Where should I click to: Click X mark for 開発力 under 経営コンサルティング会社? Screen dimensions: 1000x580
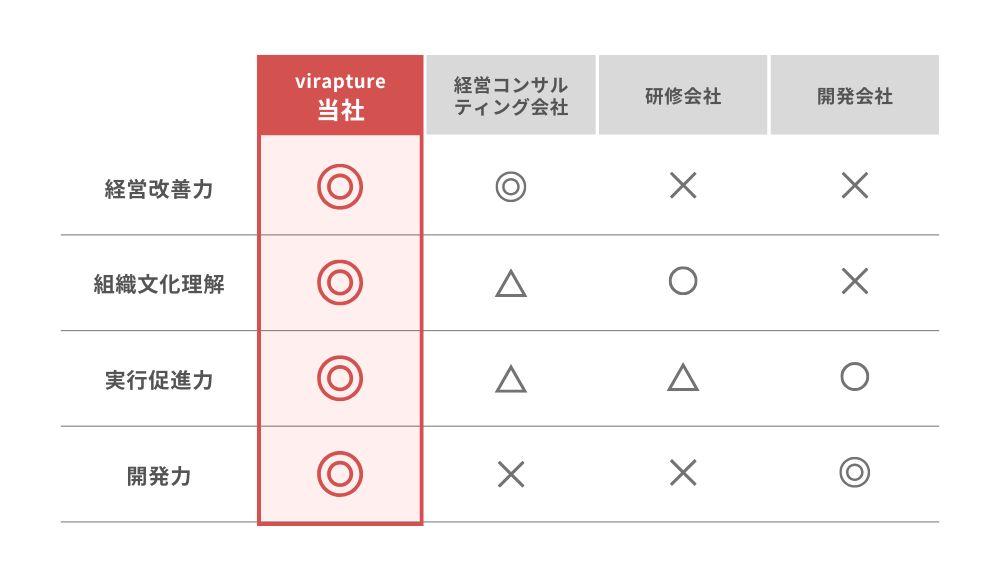click(x=511, y=474)
